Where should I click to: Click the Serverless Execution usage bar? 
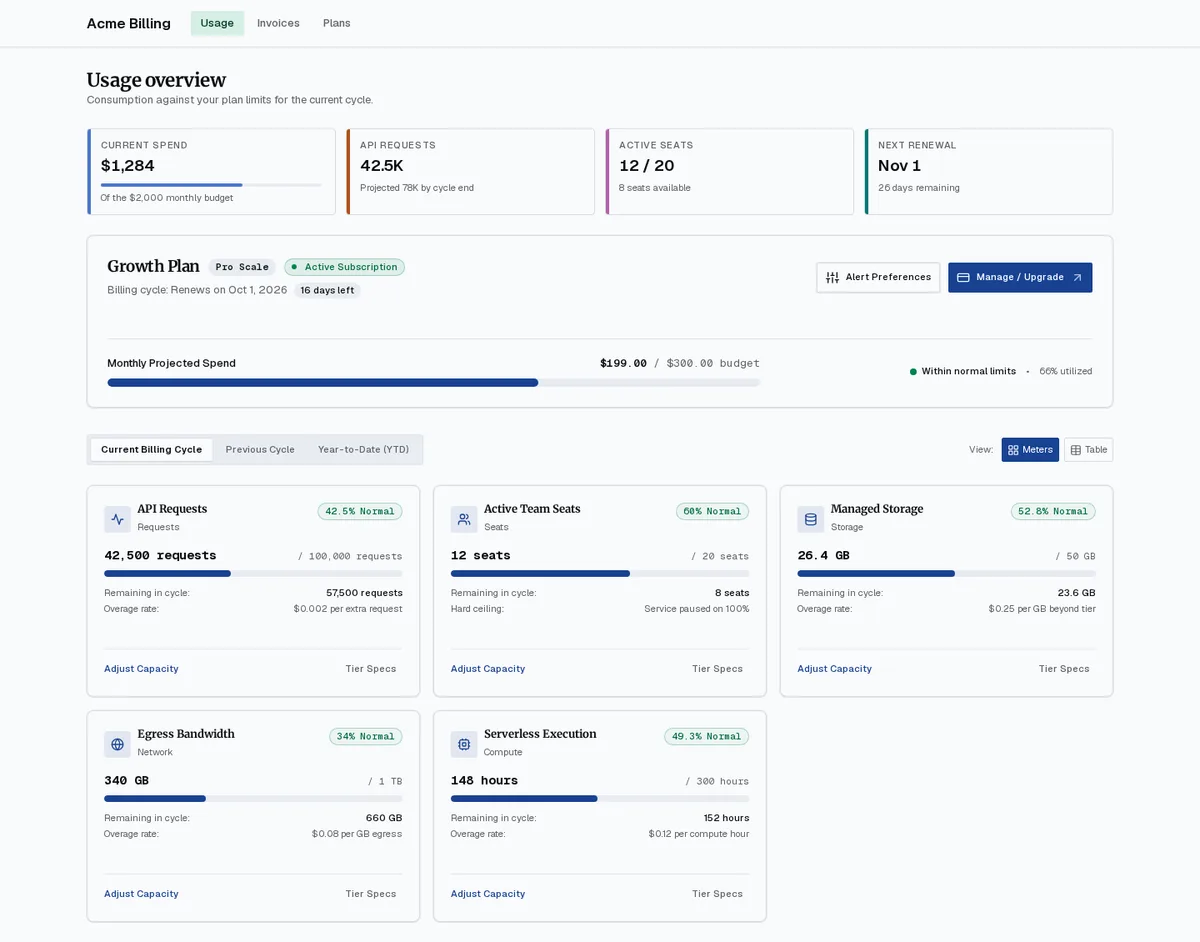(x=600, y=799)
